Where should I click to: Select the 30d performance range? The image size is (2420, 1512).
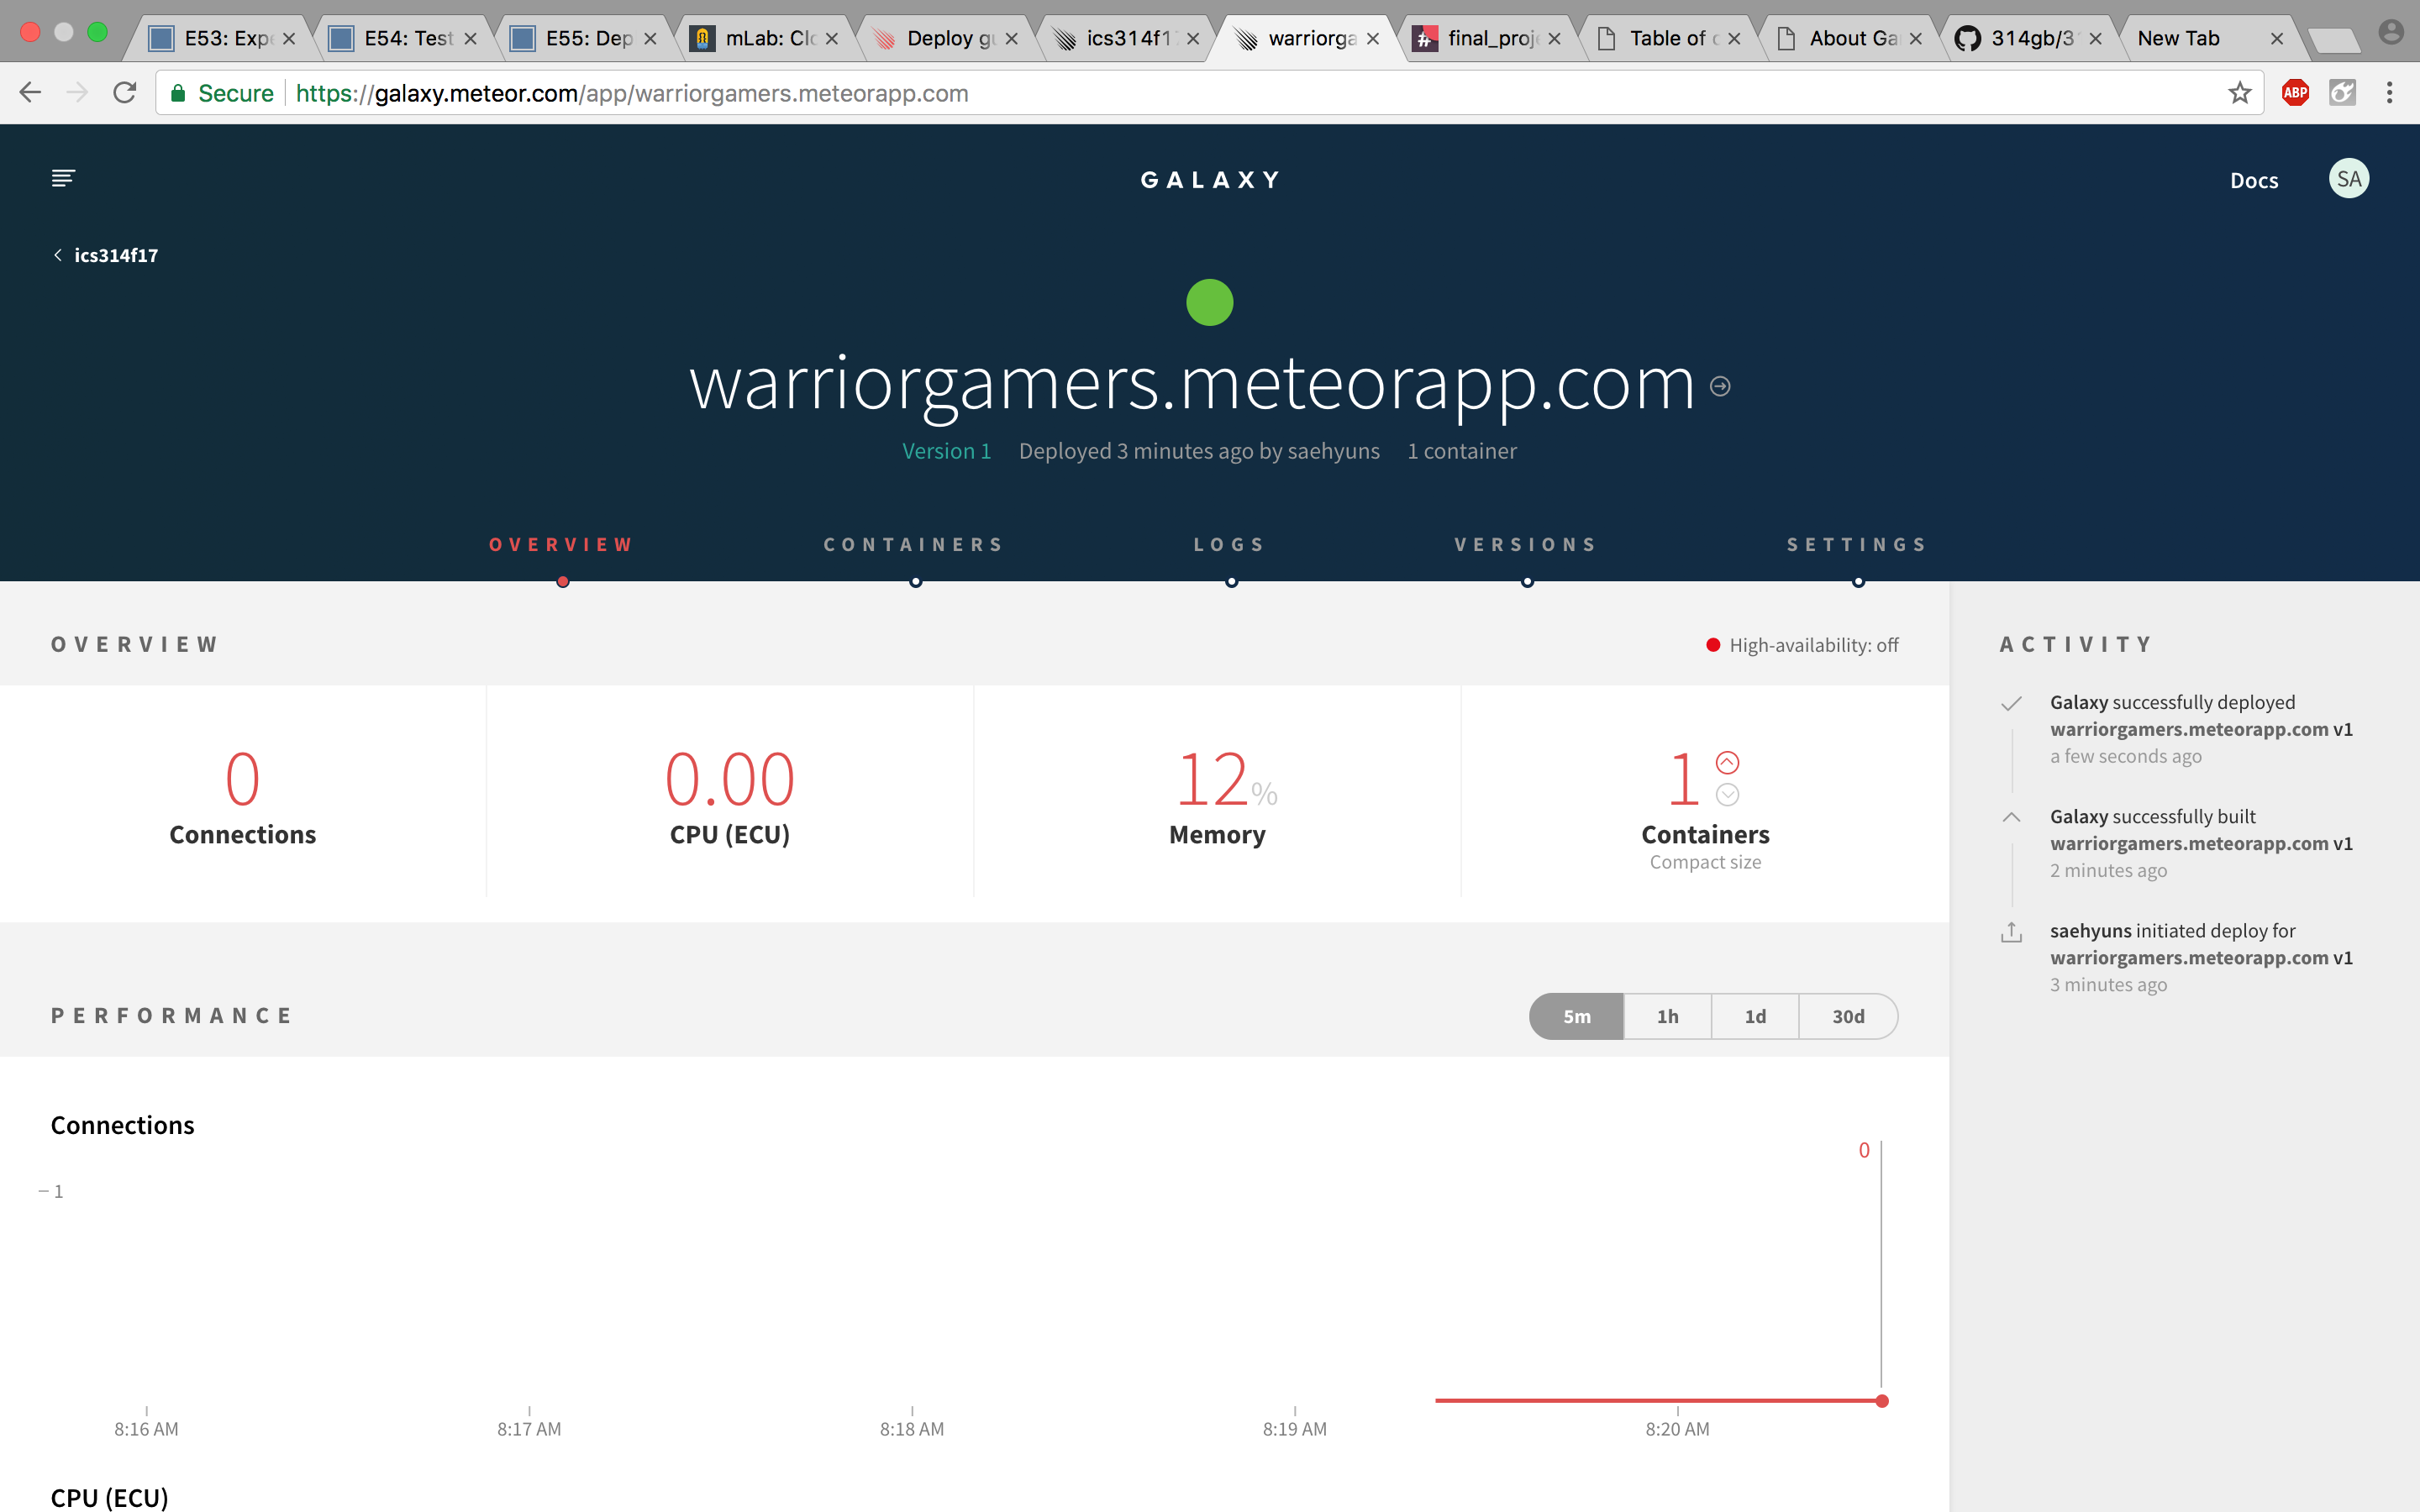pos(1848,1016)
